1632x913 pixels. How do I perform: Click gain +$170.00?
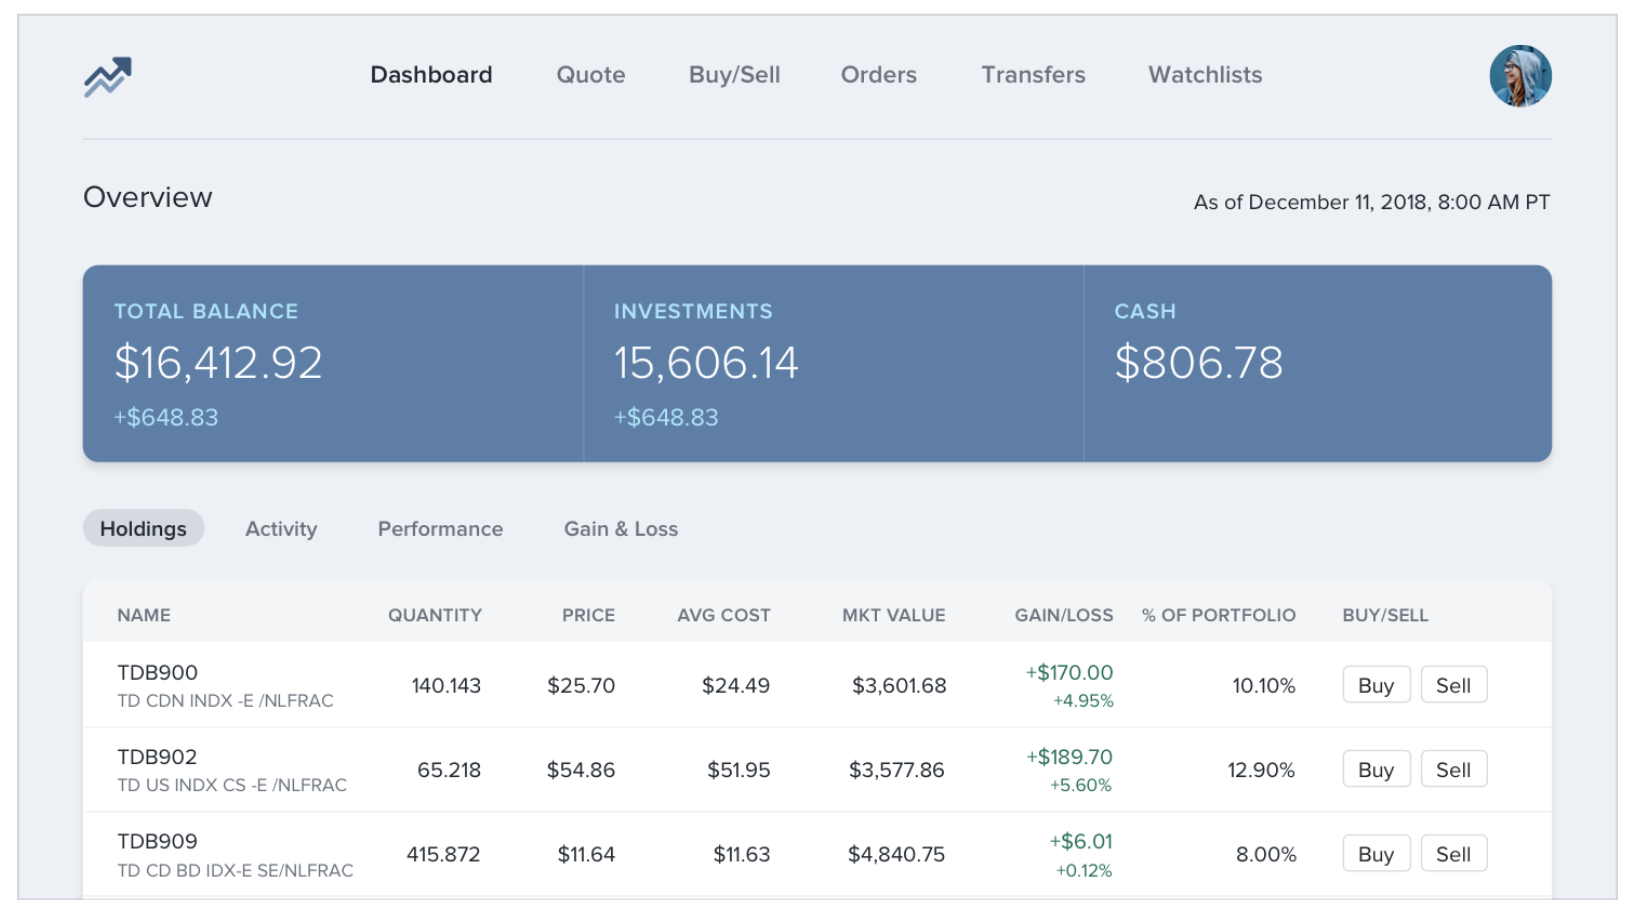tap(1069, 673)
